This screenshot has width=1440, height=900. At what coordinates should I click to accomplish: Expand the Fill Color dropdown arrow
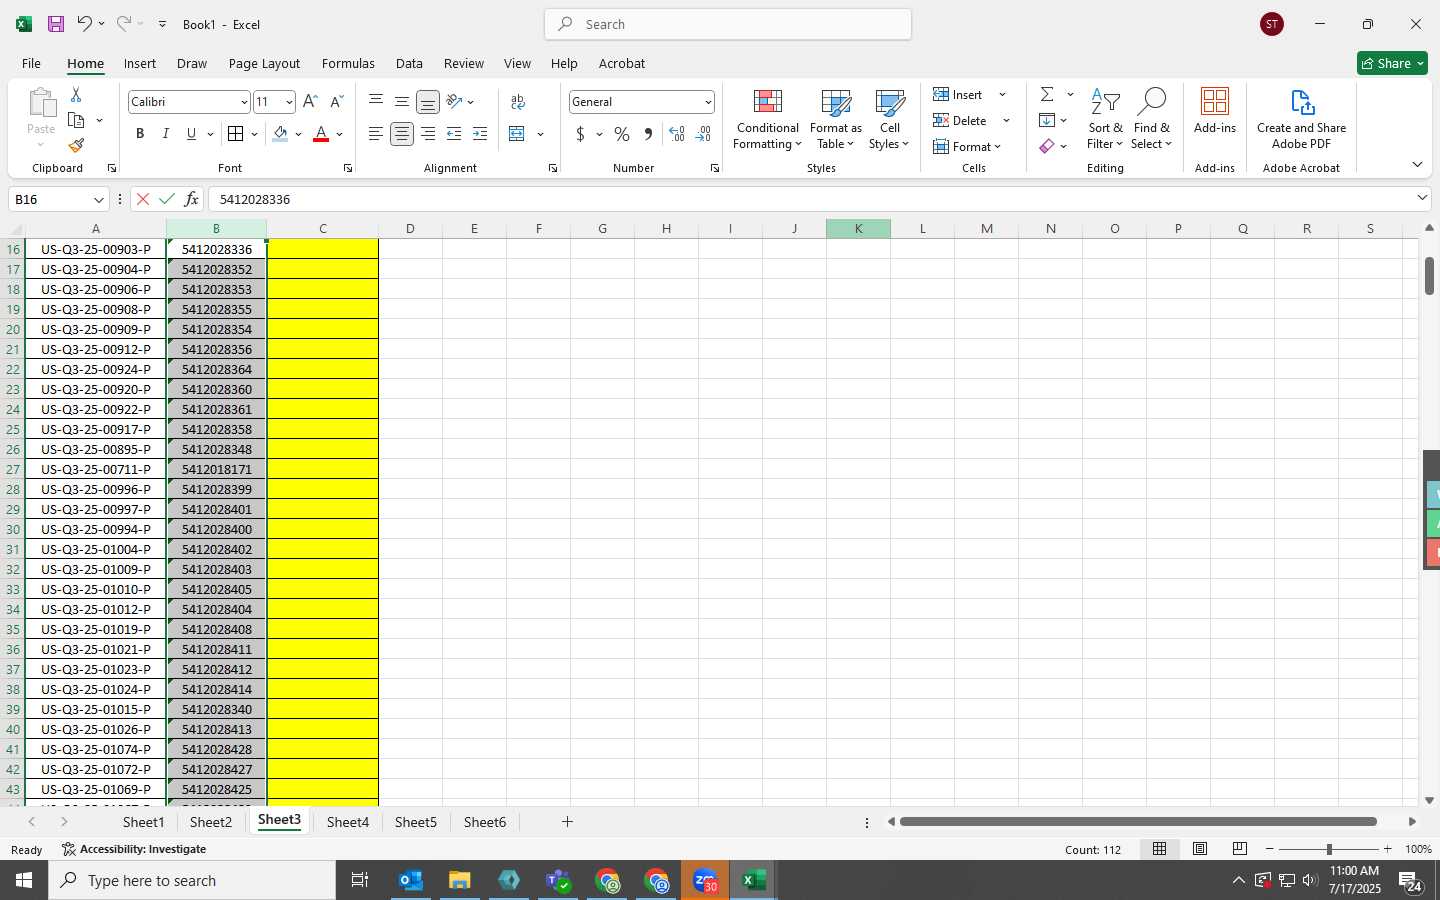pos(298,134)
